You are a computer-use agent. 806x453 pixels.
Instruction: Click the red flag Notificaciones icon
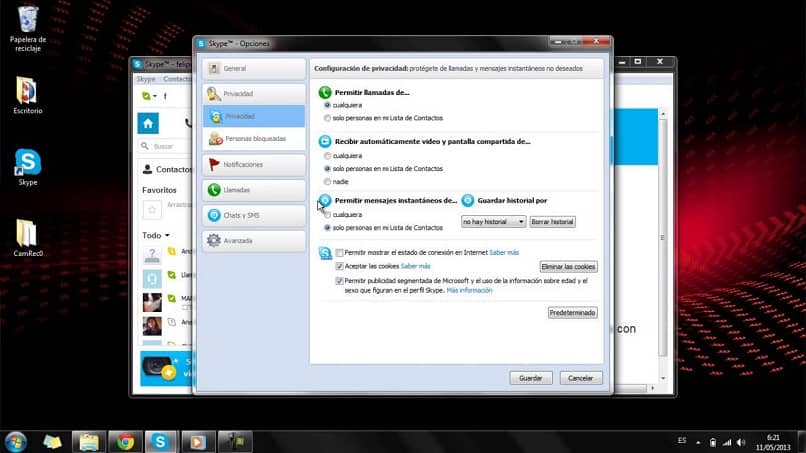[214, 165]
